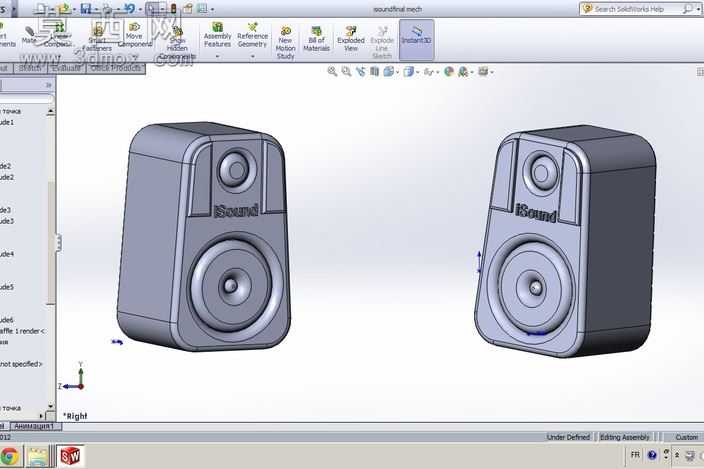The image size is (704, 469).
Task: Click the help question mark tray icon
Action: 652,456
